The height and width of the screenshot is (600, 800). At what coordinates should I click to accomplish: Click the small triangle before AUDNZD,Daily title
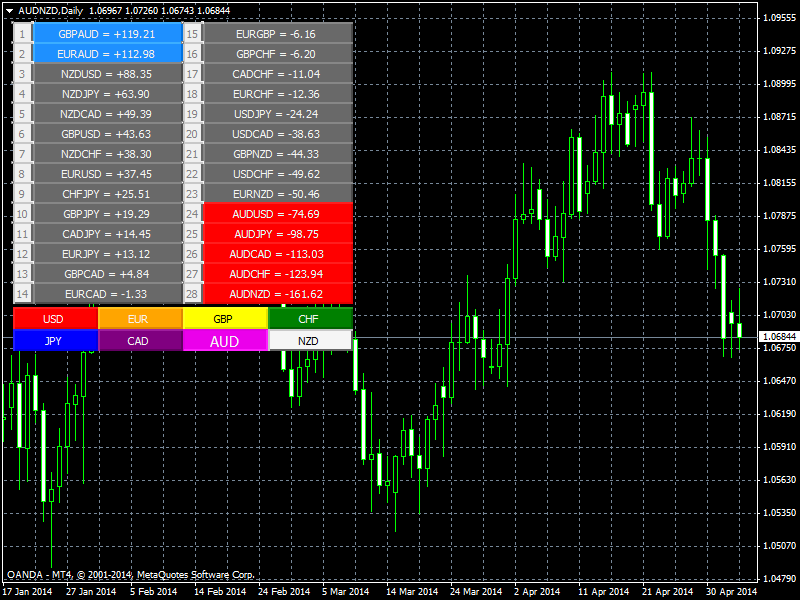[x=9, y=10]
